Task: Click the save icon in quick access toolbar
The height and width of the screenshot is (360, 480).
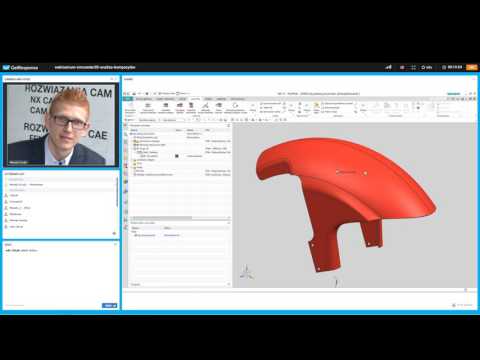Action: pos(134,94)
